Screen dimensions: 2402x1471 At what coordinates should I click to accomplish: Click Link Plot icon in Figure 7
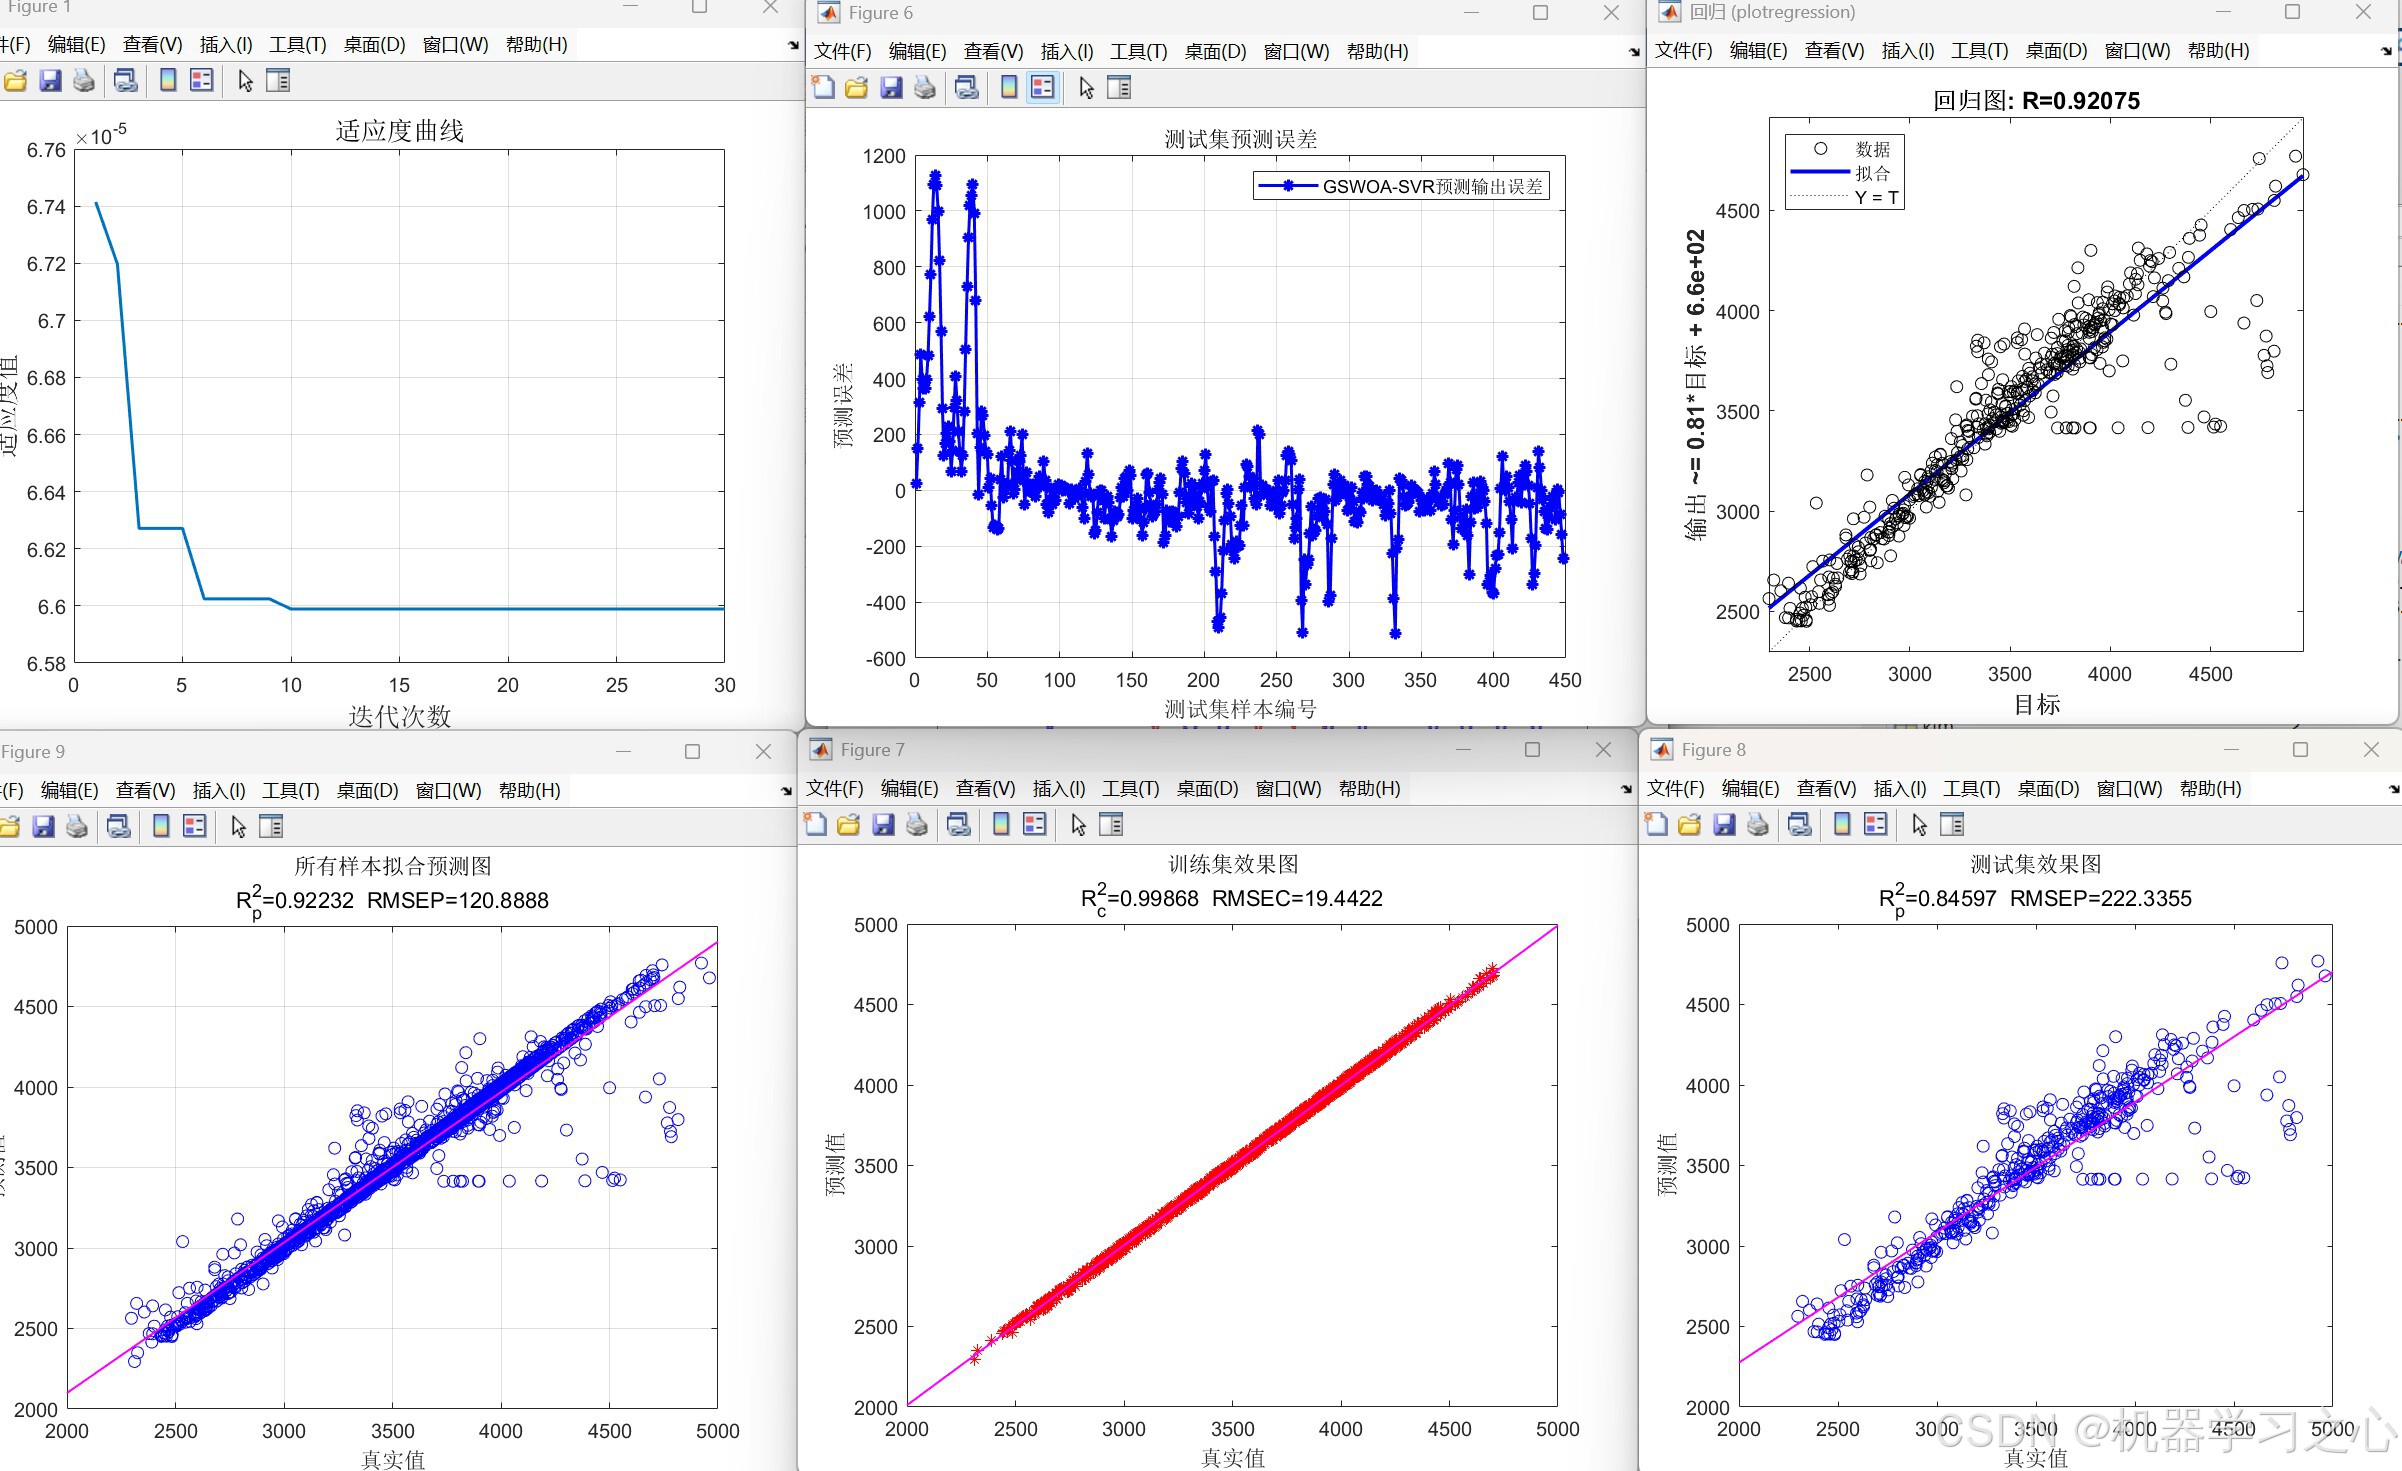tap(958, 825)
